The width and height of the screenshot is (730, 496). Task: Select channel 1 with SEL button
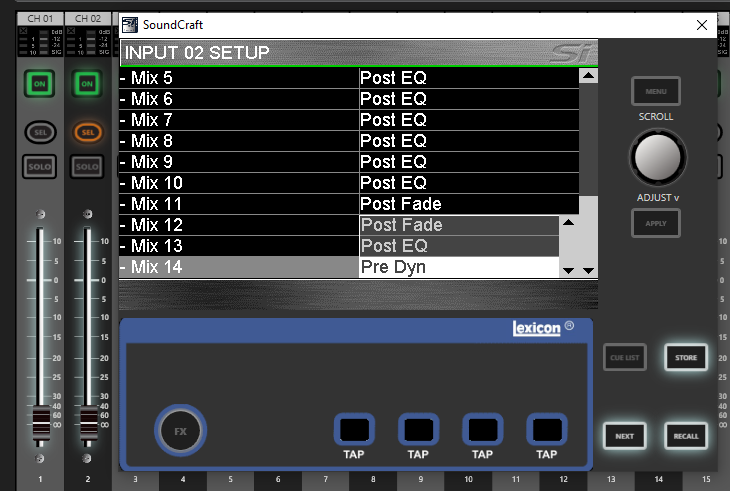(41, 132)
